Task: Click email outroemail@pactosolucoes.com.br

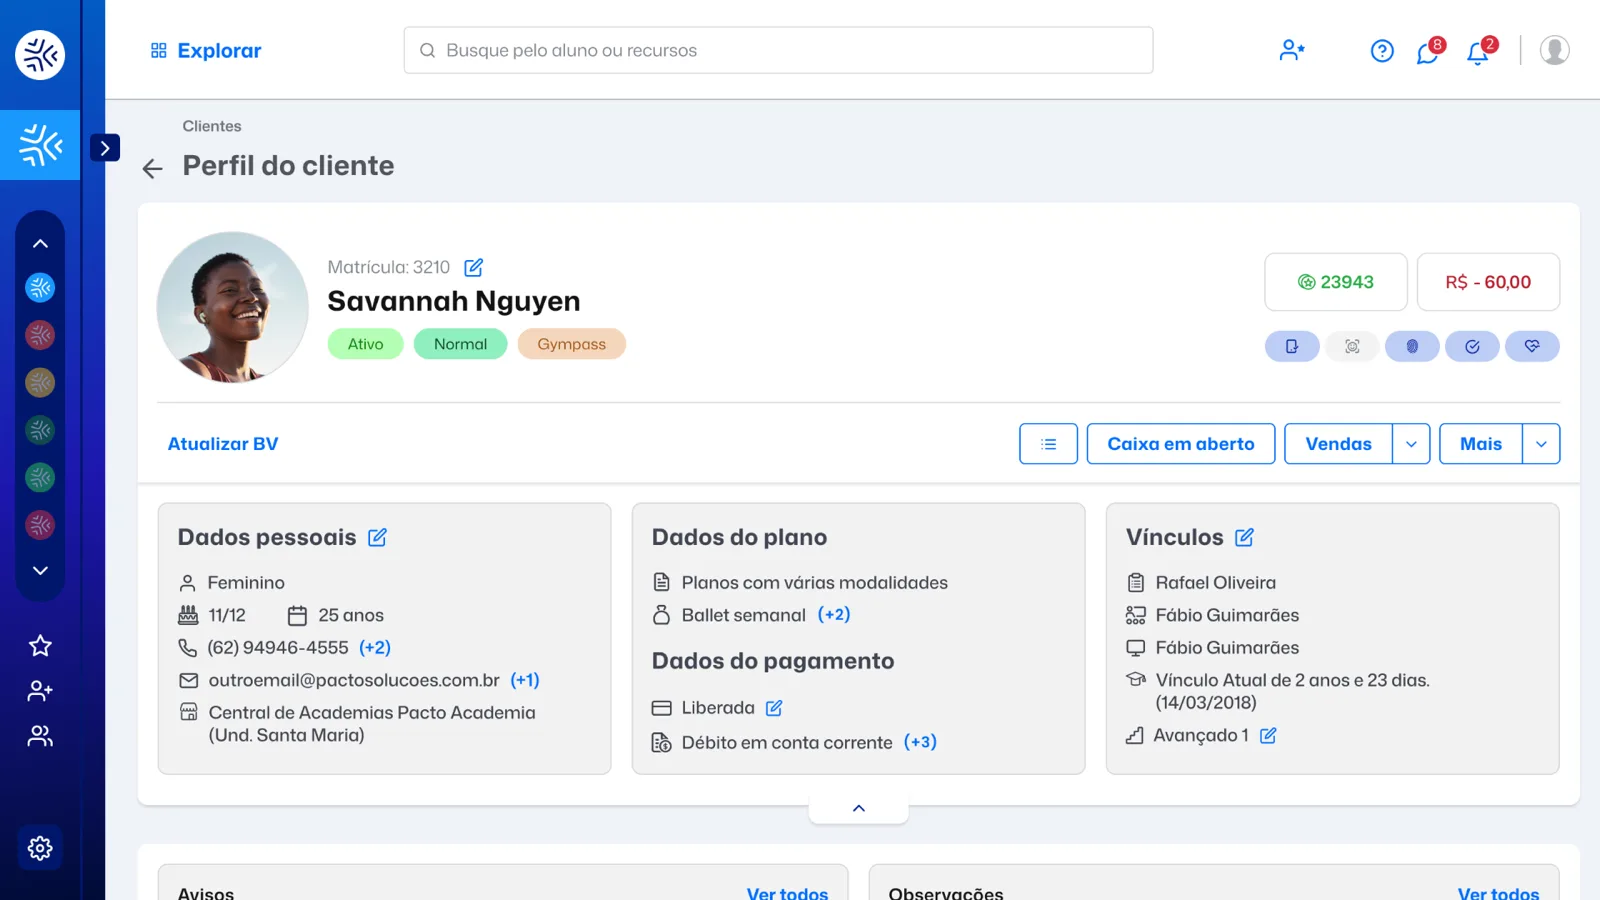Action: (x=354, y=680)
